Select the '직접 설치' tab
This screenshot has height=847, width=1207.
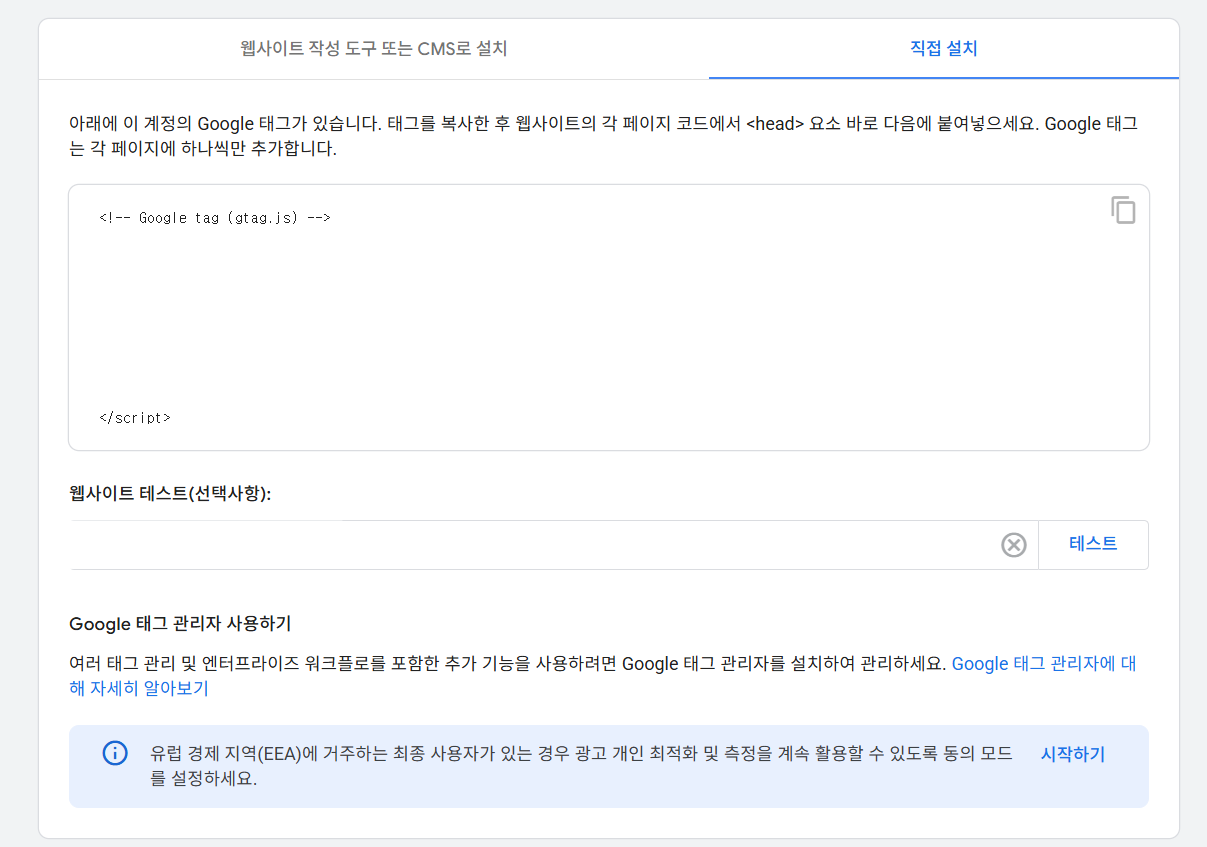943,48
